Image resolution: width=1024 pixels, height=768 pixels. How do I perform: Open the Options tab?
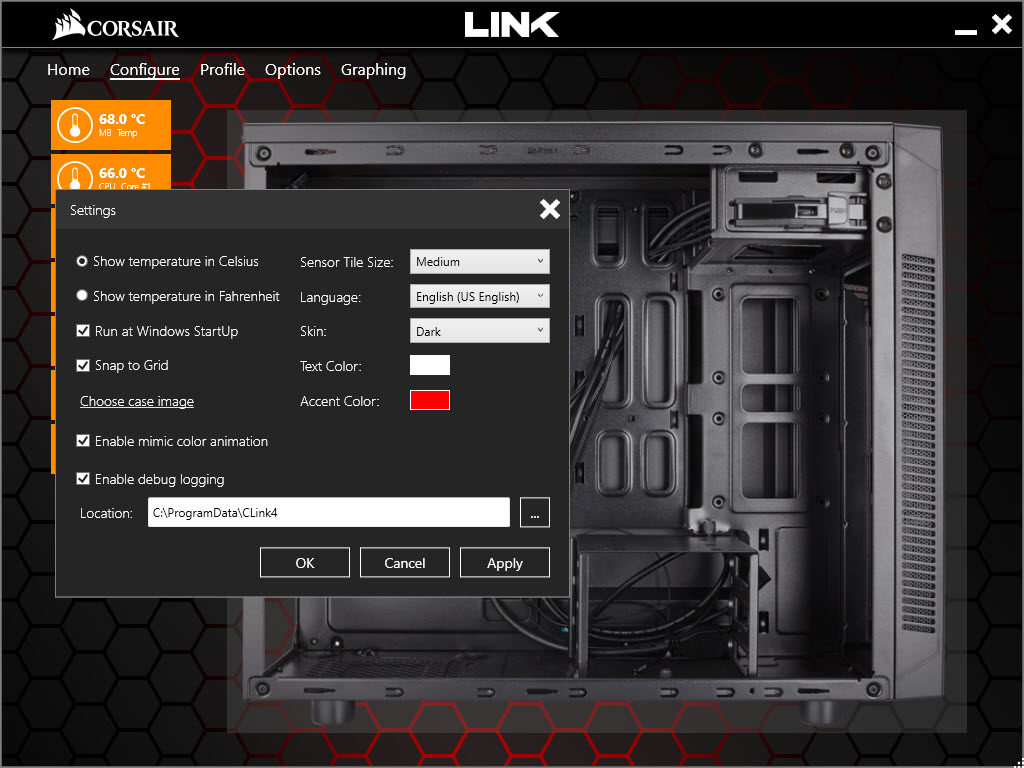click(293, 70)
